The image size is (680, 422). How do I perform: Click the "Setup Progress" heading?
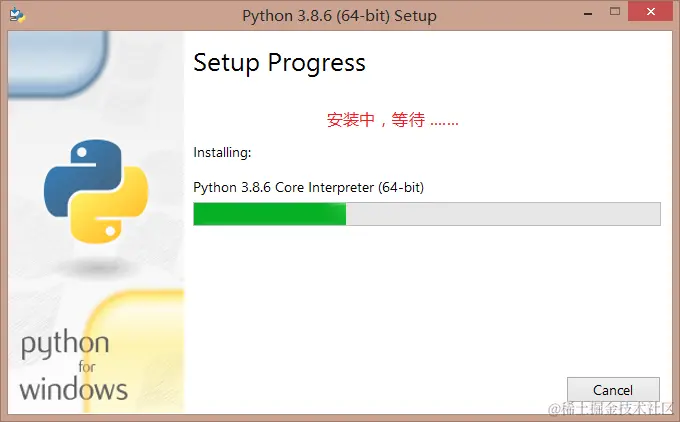(x=279, y=63)
